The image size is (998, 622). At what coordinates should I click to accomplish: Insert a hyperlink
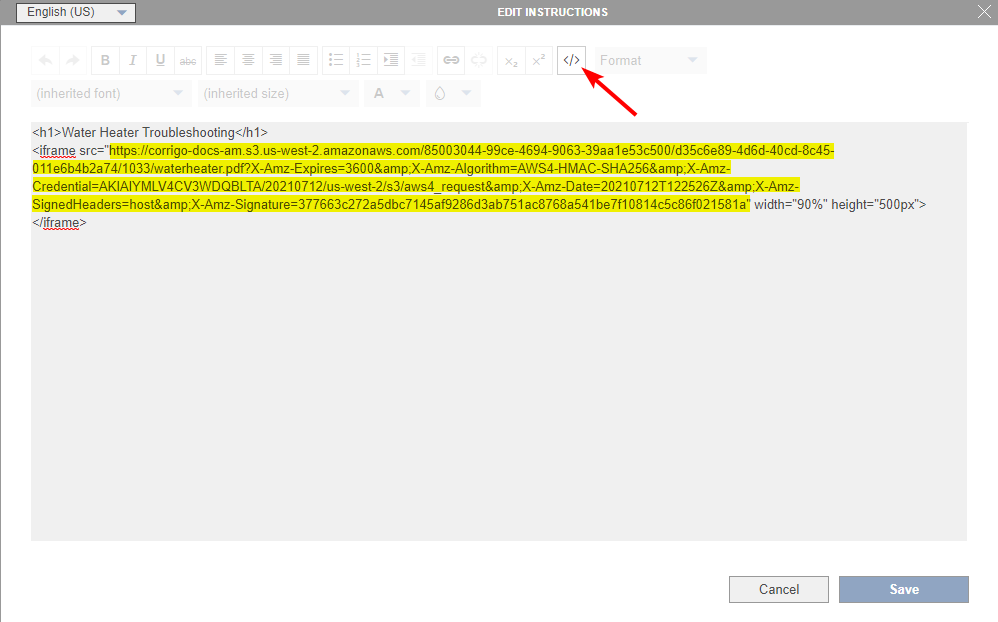451,60
